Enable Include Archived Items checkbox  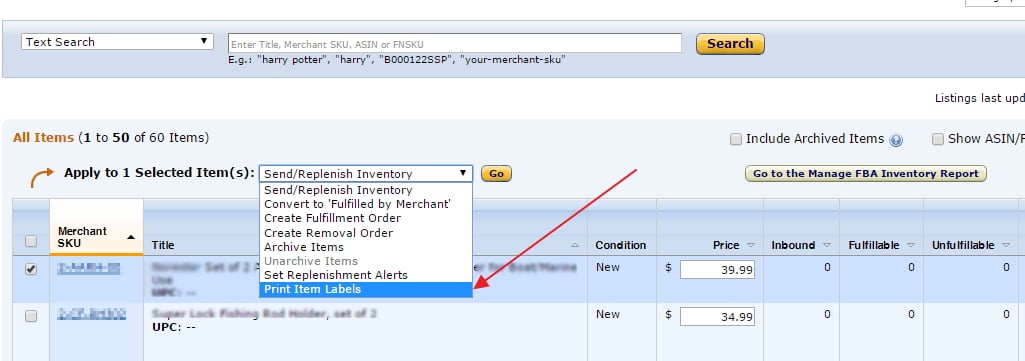736,139
